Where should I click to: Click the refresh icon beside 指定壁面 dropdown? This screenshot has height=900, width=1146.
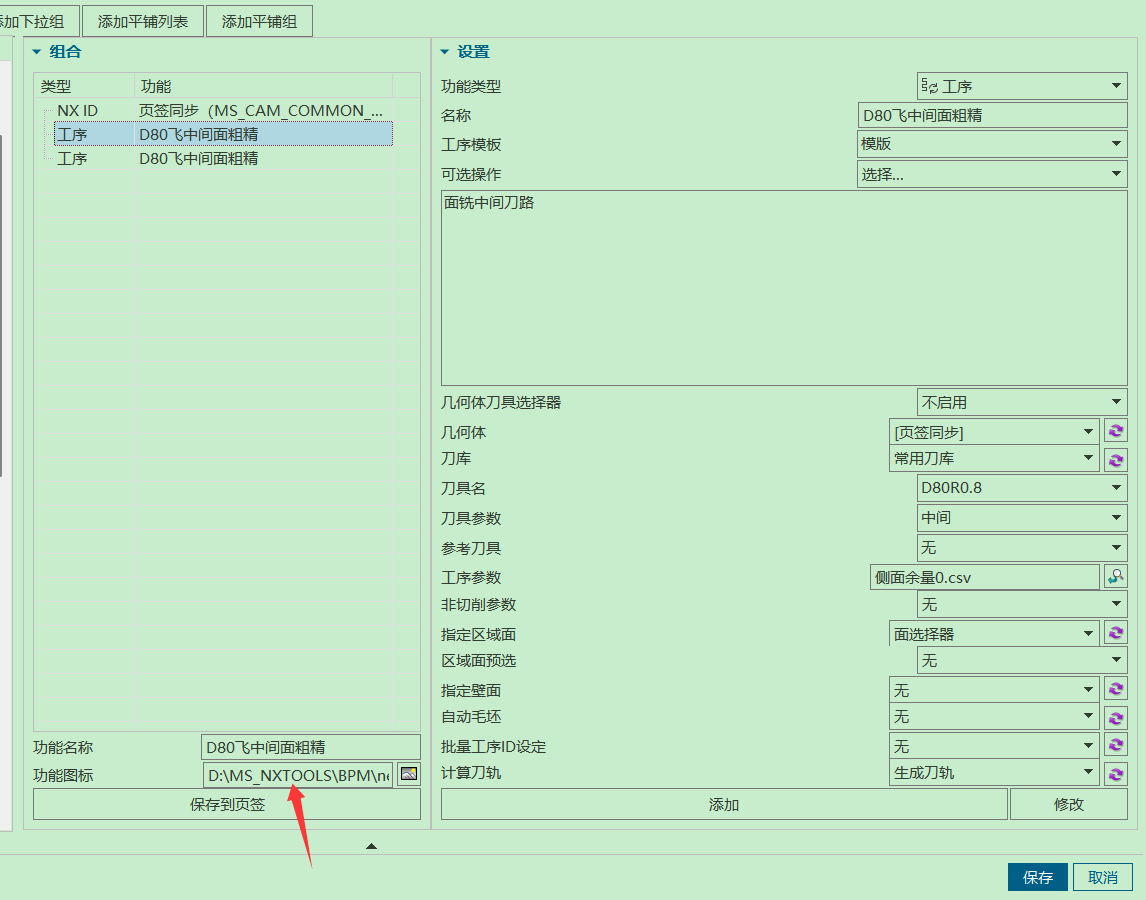pyautogui.click(x=1115, y=689)
